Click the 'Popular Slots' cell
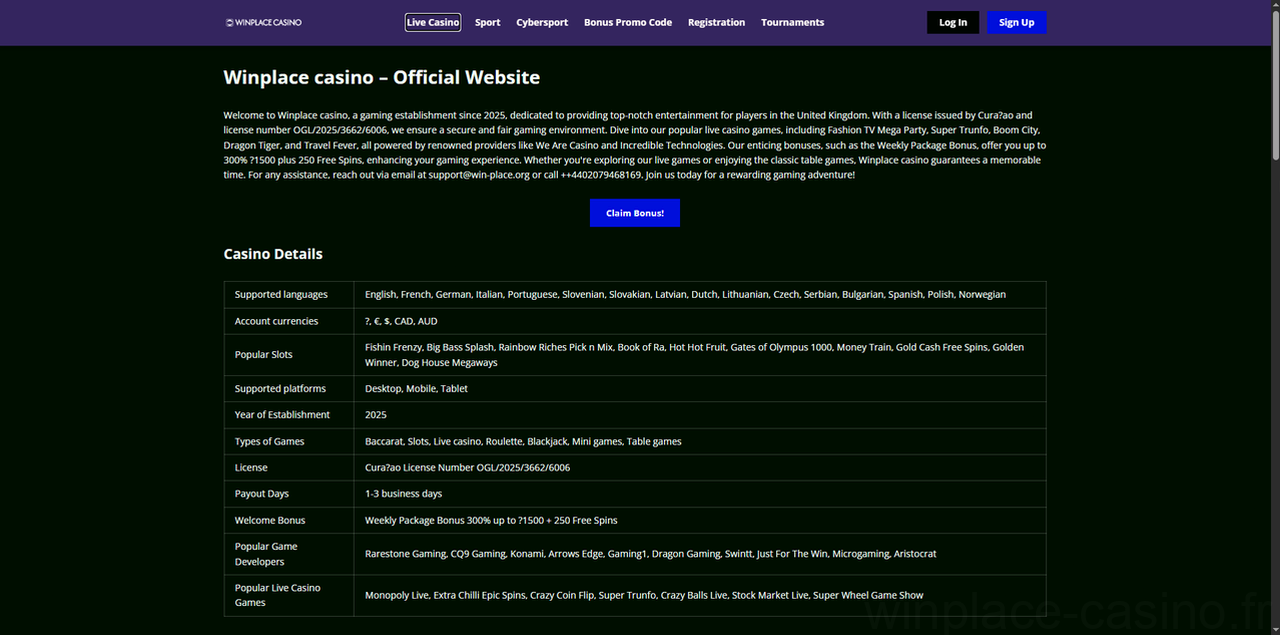Image resolution: width=1280 pixels, height=635 pixels. tap(289, 355)
